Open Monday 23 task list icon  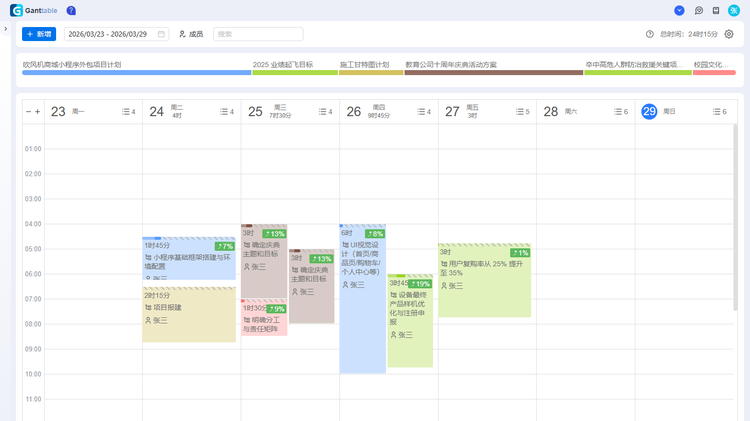(x=129, y=112)
